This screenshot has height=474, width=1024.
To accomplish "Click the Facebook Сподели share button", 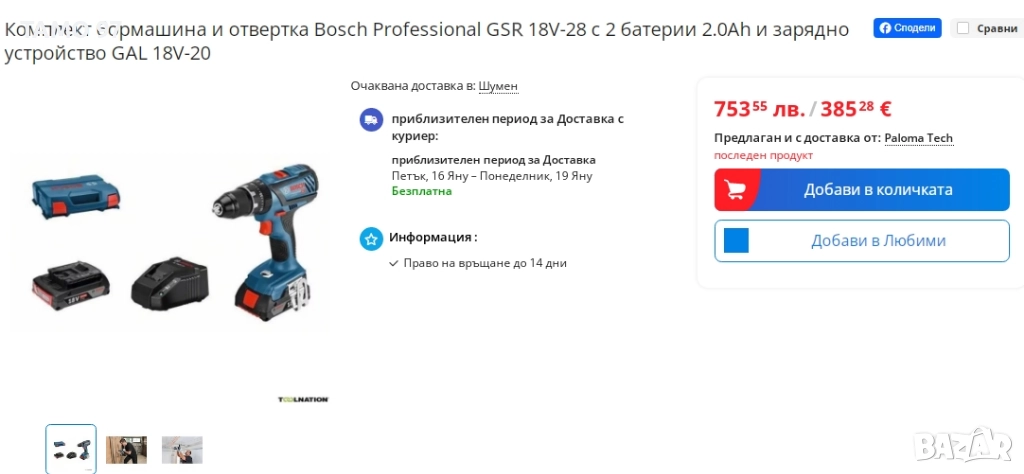I will click(x=907, y=28).
